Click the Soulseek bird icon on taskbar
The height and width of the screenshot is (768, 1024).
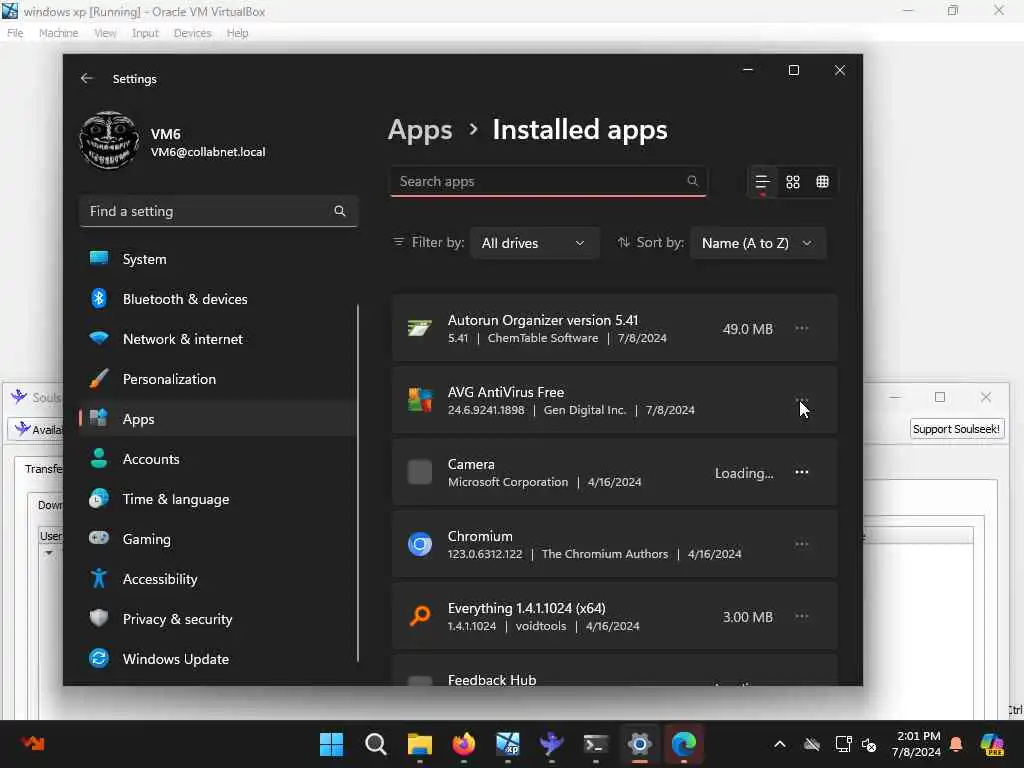(552, 744)
